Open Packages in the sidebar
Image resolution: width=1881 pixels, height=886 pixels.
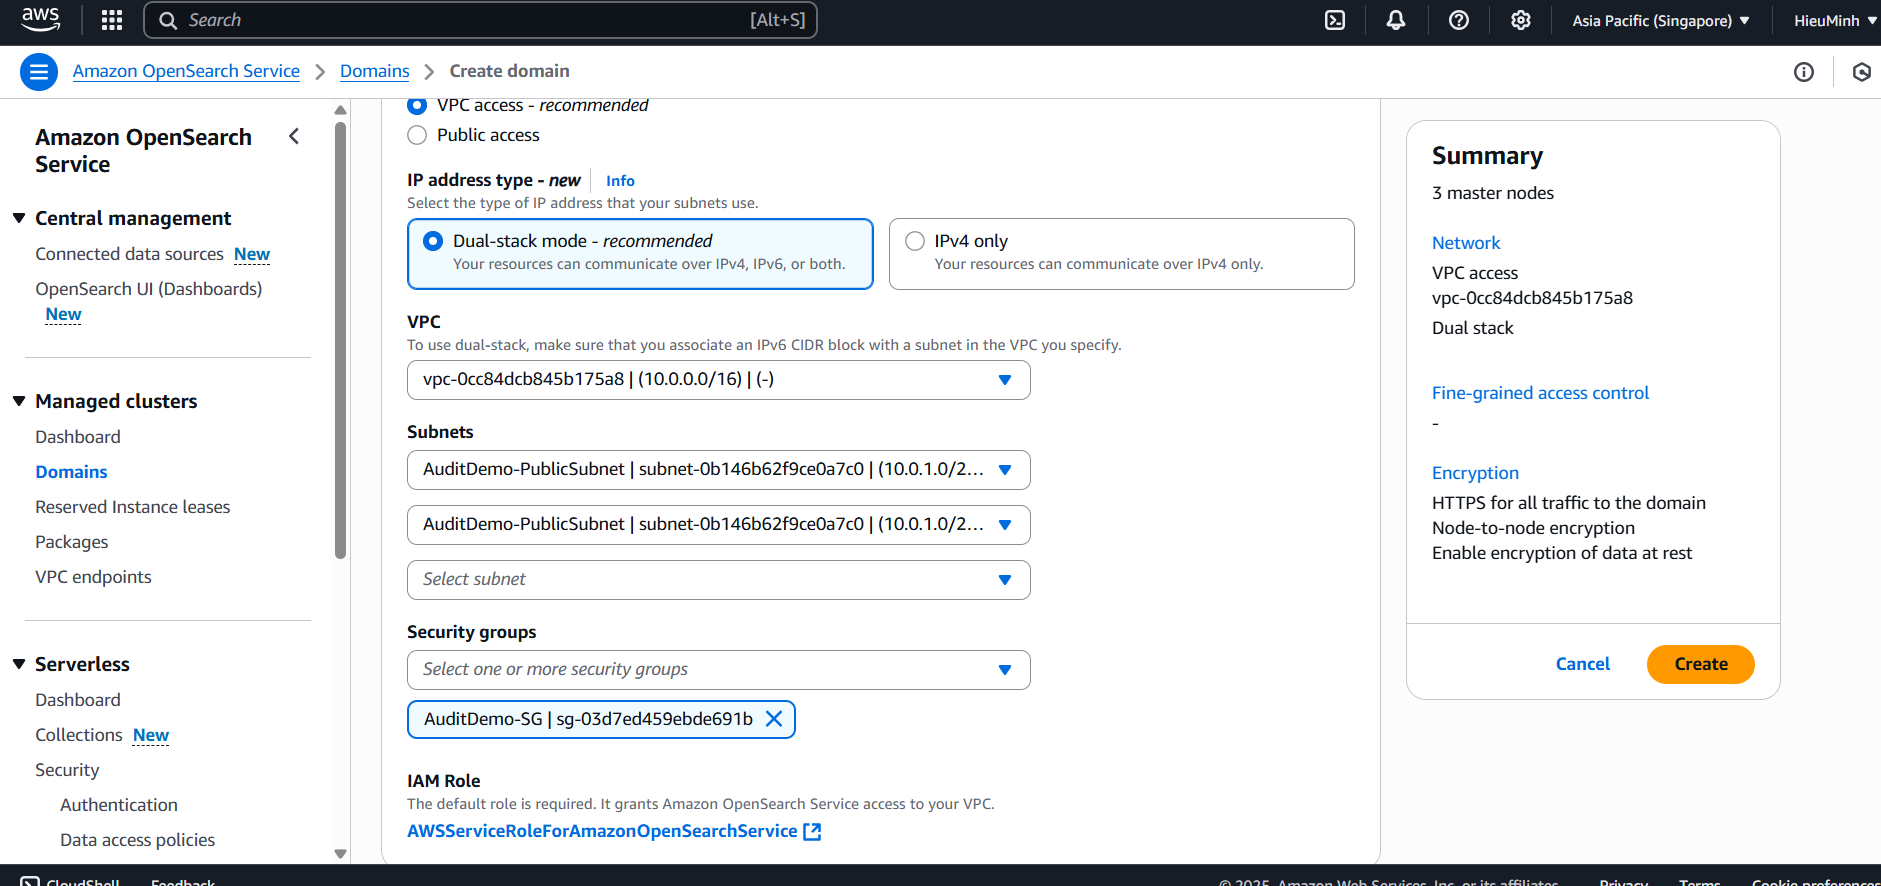[72, 542]
